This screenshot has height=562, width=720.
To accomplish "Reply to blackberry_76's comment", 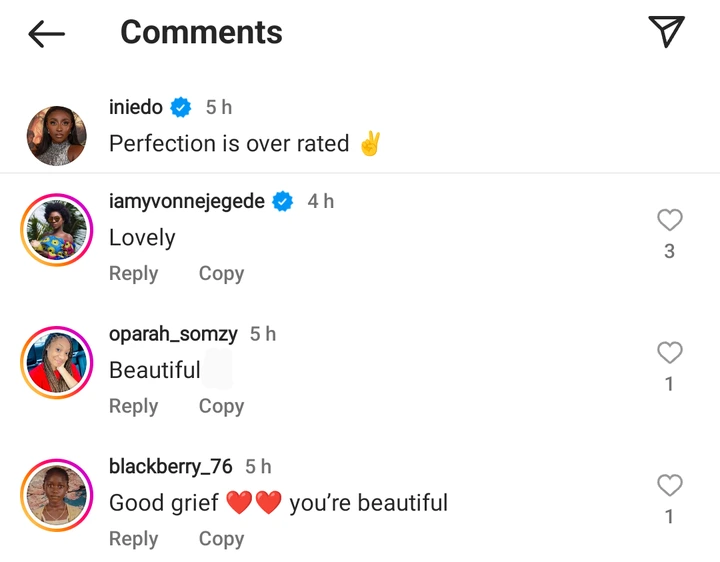I will [x=133, y=539].
